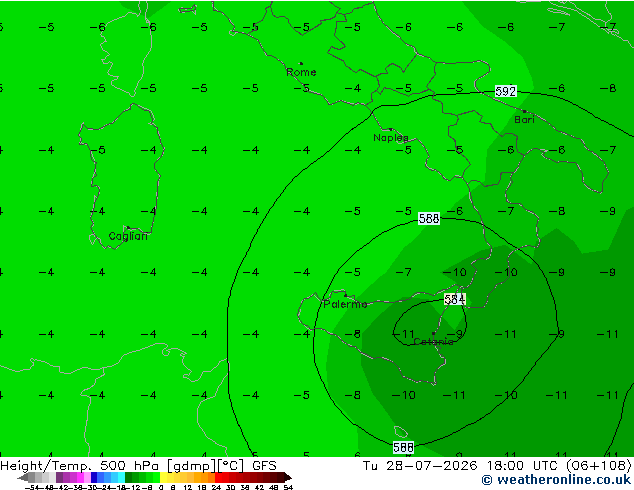Click the 588 contour label above Sicily
This screenshot has height=490, width=634.
429,219
